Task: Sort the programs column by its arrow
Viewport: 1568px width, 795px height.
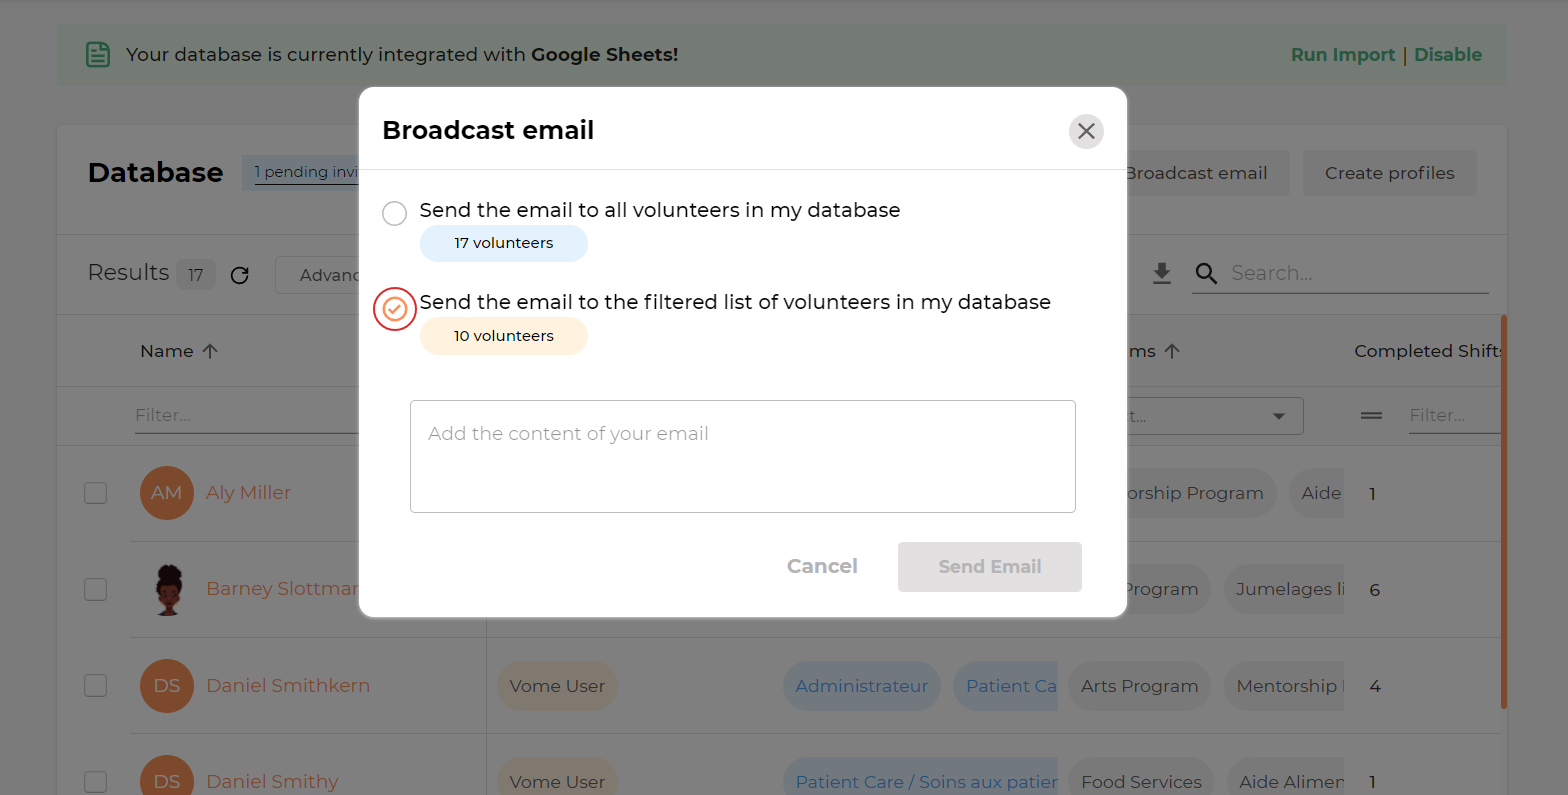Action: click(x=1172, y=351)
